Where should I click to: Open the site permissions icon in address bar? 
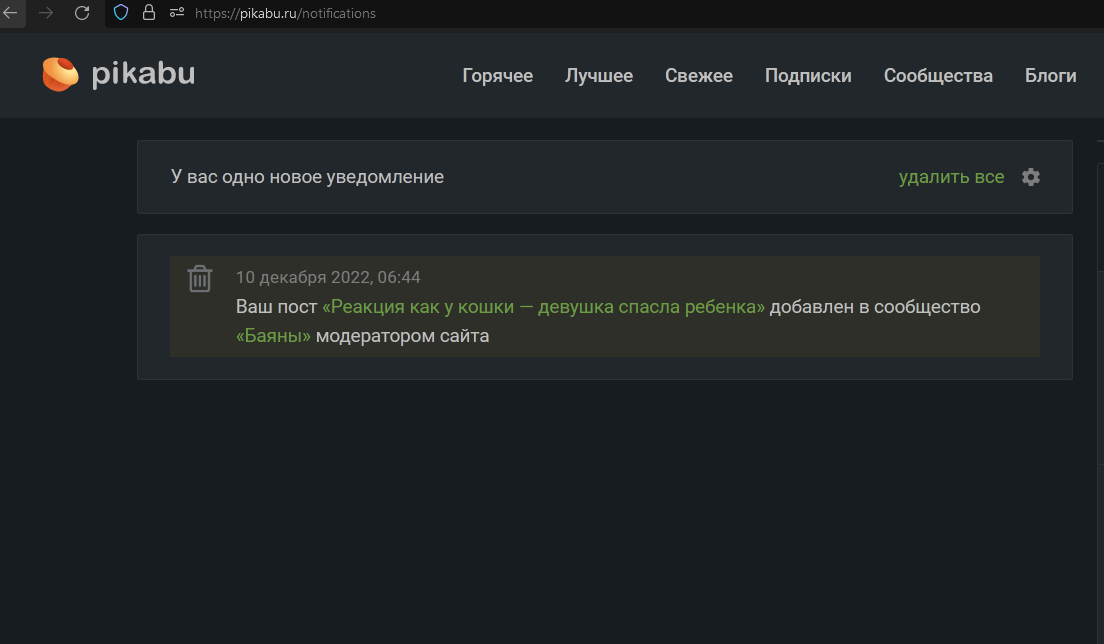tap(177, 13)
